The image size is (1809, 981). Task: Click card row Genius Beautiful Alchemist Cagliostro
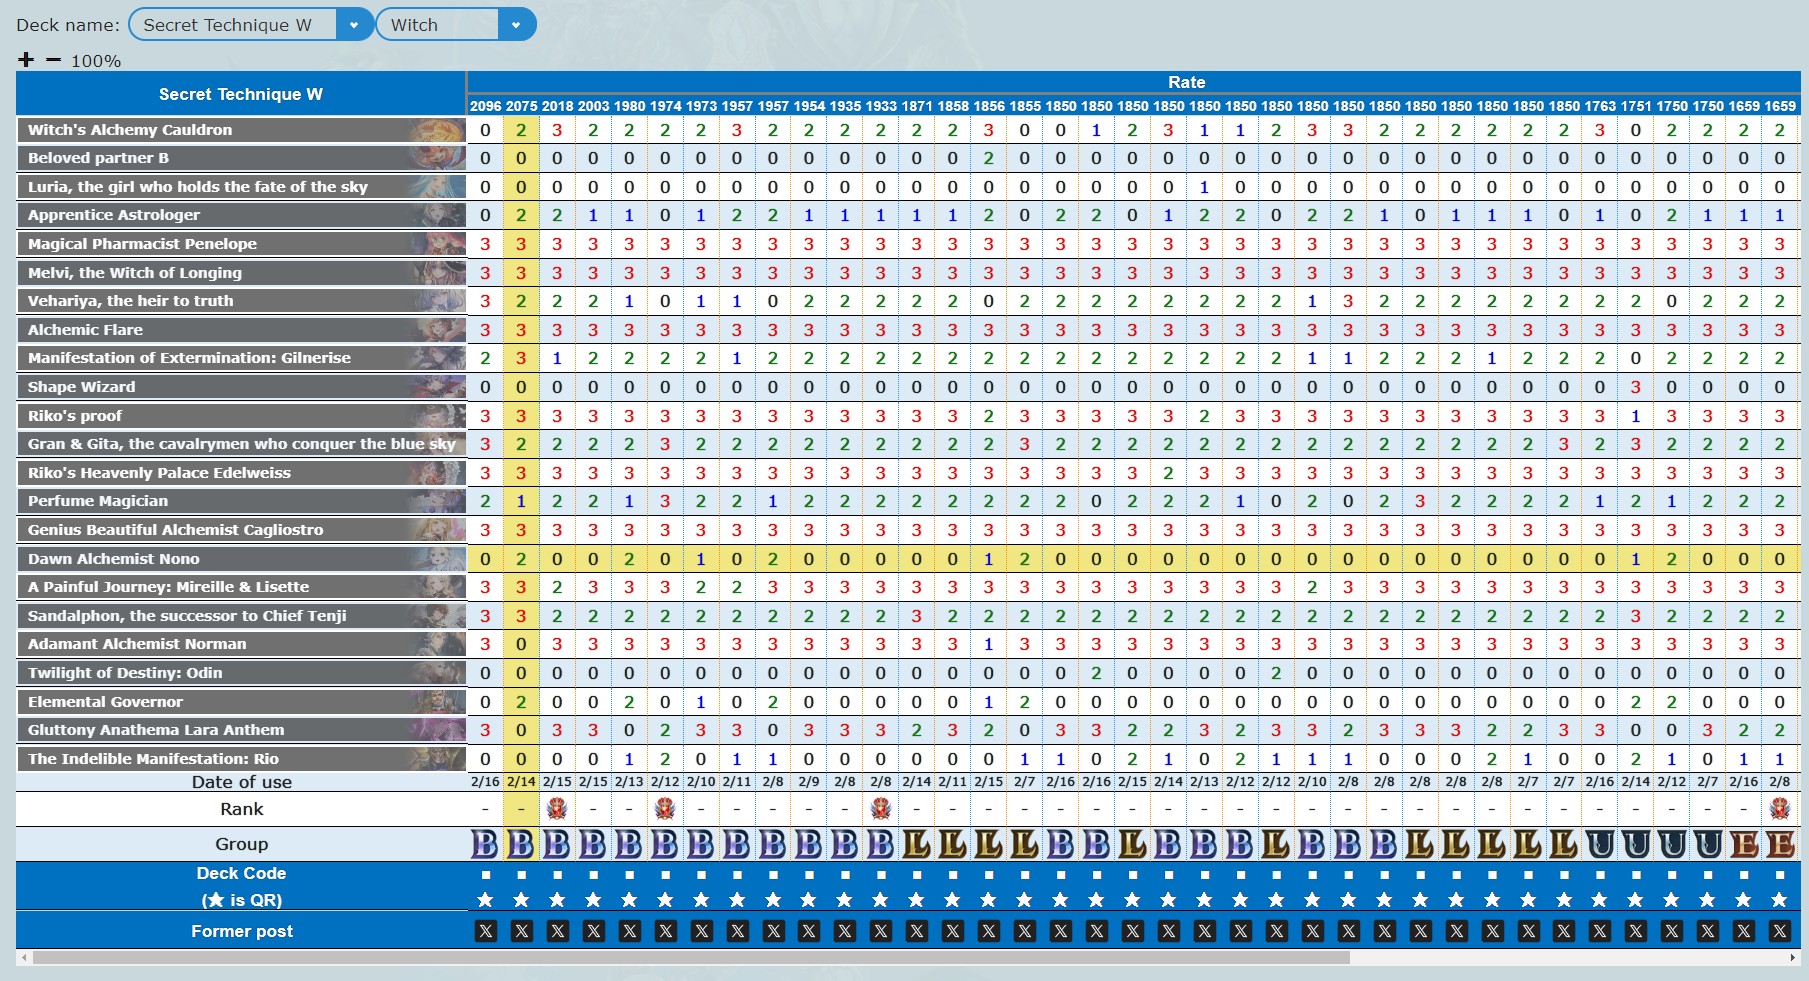(241, 530)
